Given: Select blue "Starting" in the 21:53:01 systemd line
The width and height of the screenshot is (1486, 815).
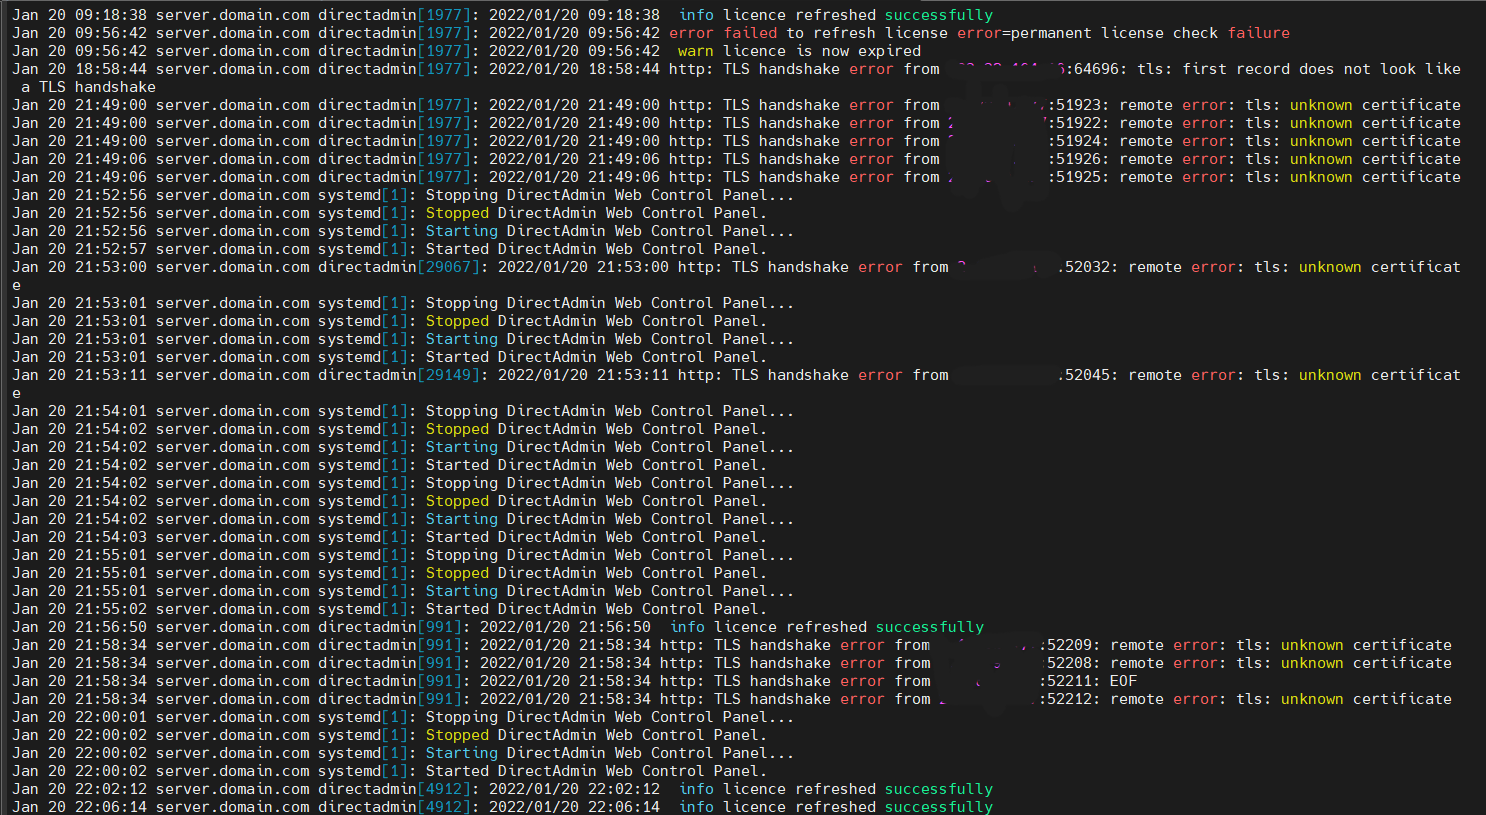Looking at the screenshot, I should (461, 339).
